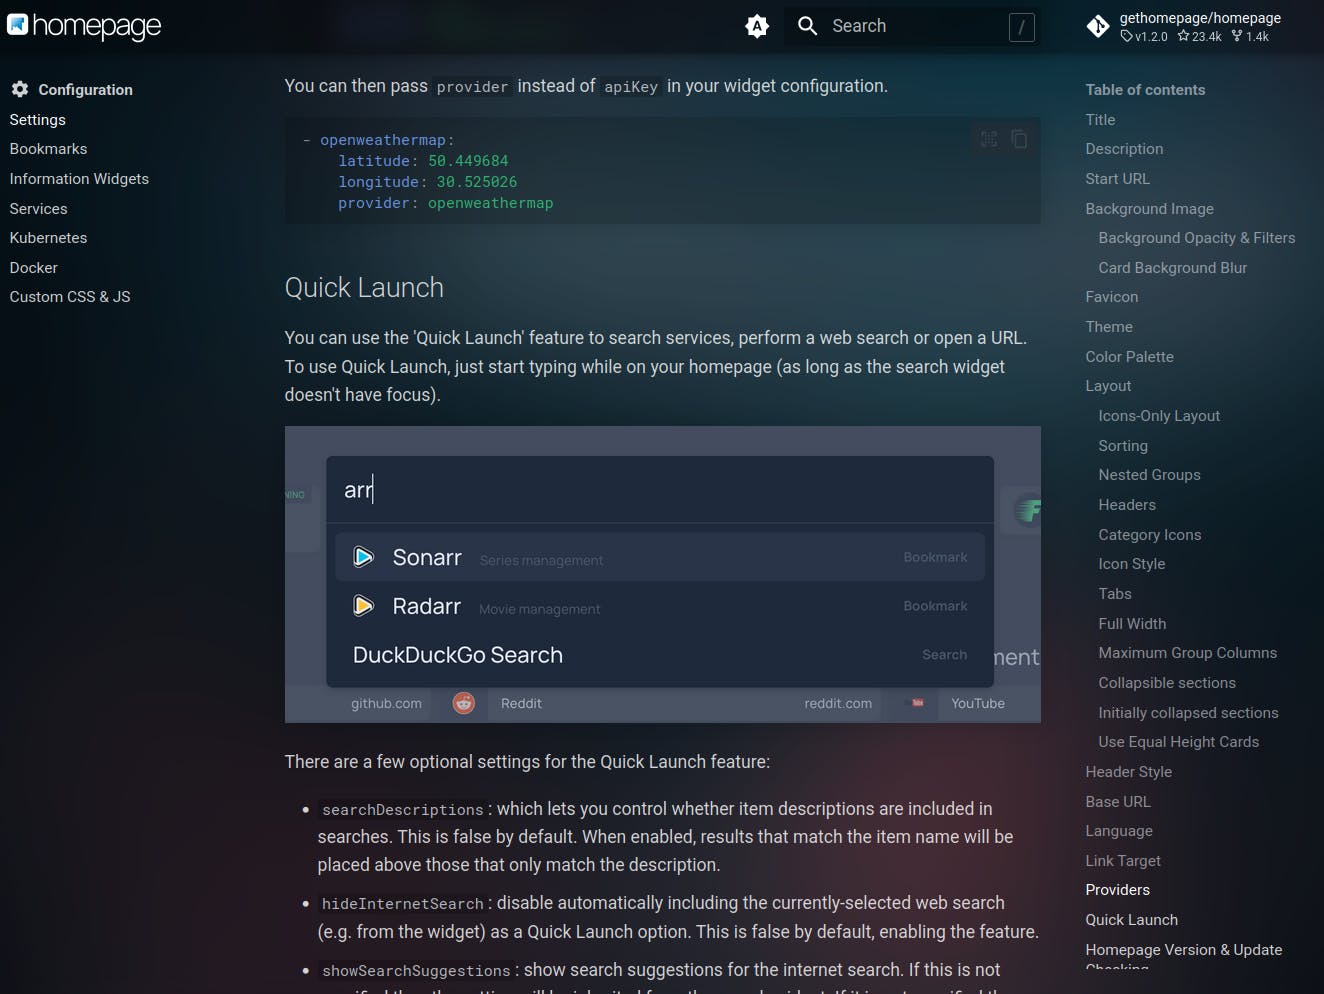Jump to Icons-Only Layout section
The image size is (1324, 994).
(x=1159, y=416)
